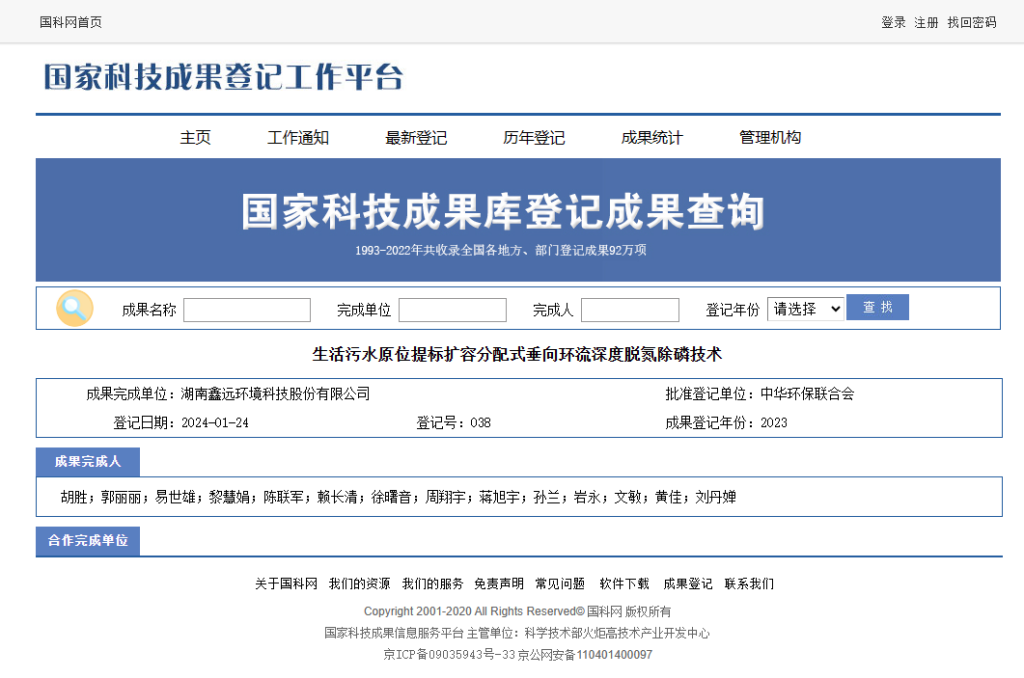The height and width of the screenshot is (678, 1024).
Task: Click the banner title 国家科技成果库登记成果查询
Action: [503, 212]
